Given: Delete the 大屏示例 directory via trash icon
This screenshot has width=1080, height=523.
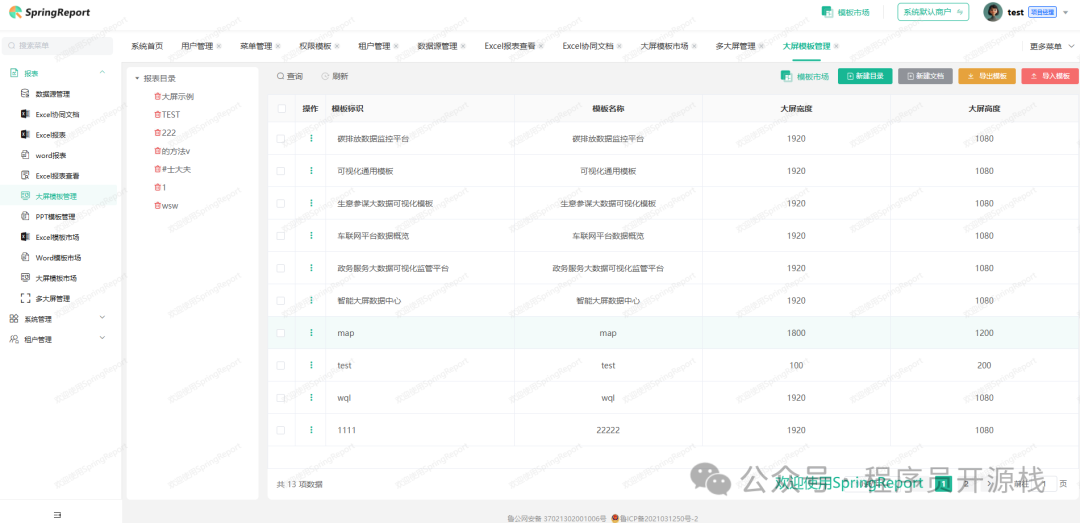Looking at the screenshot, I should click(157, 96).
